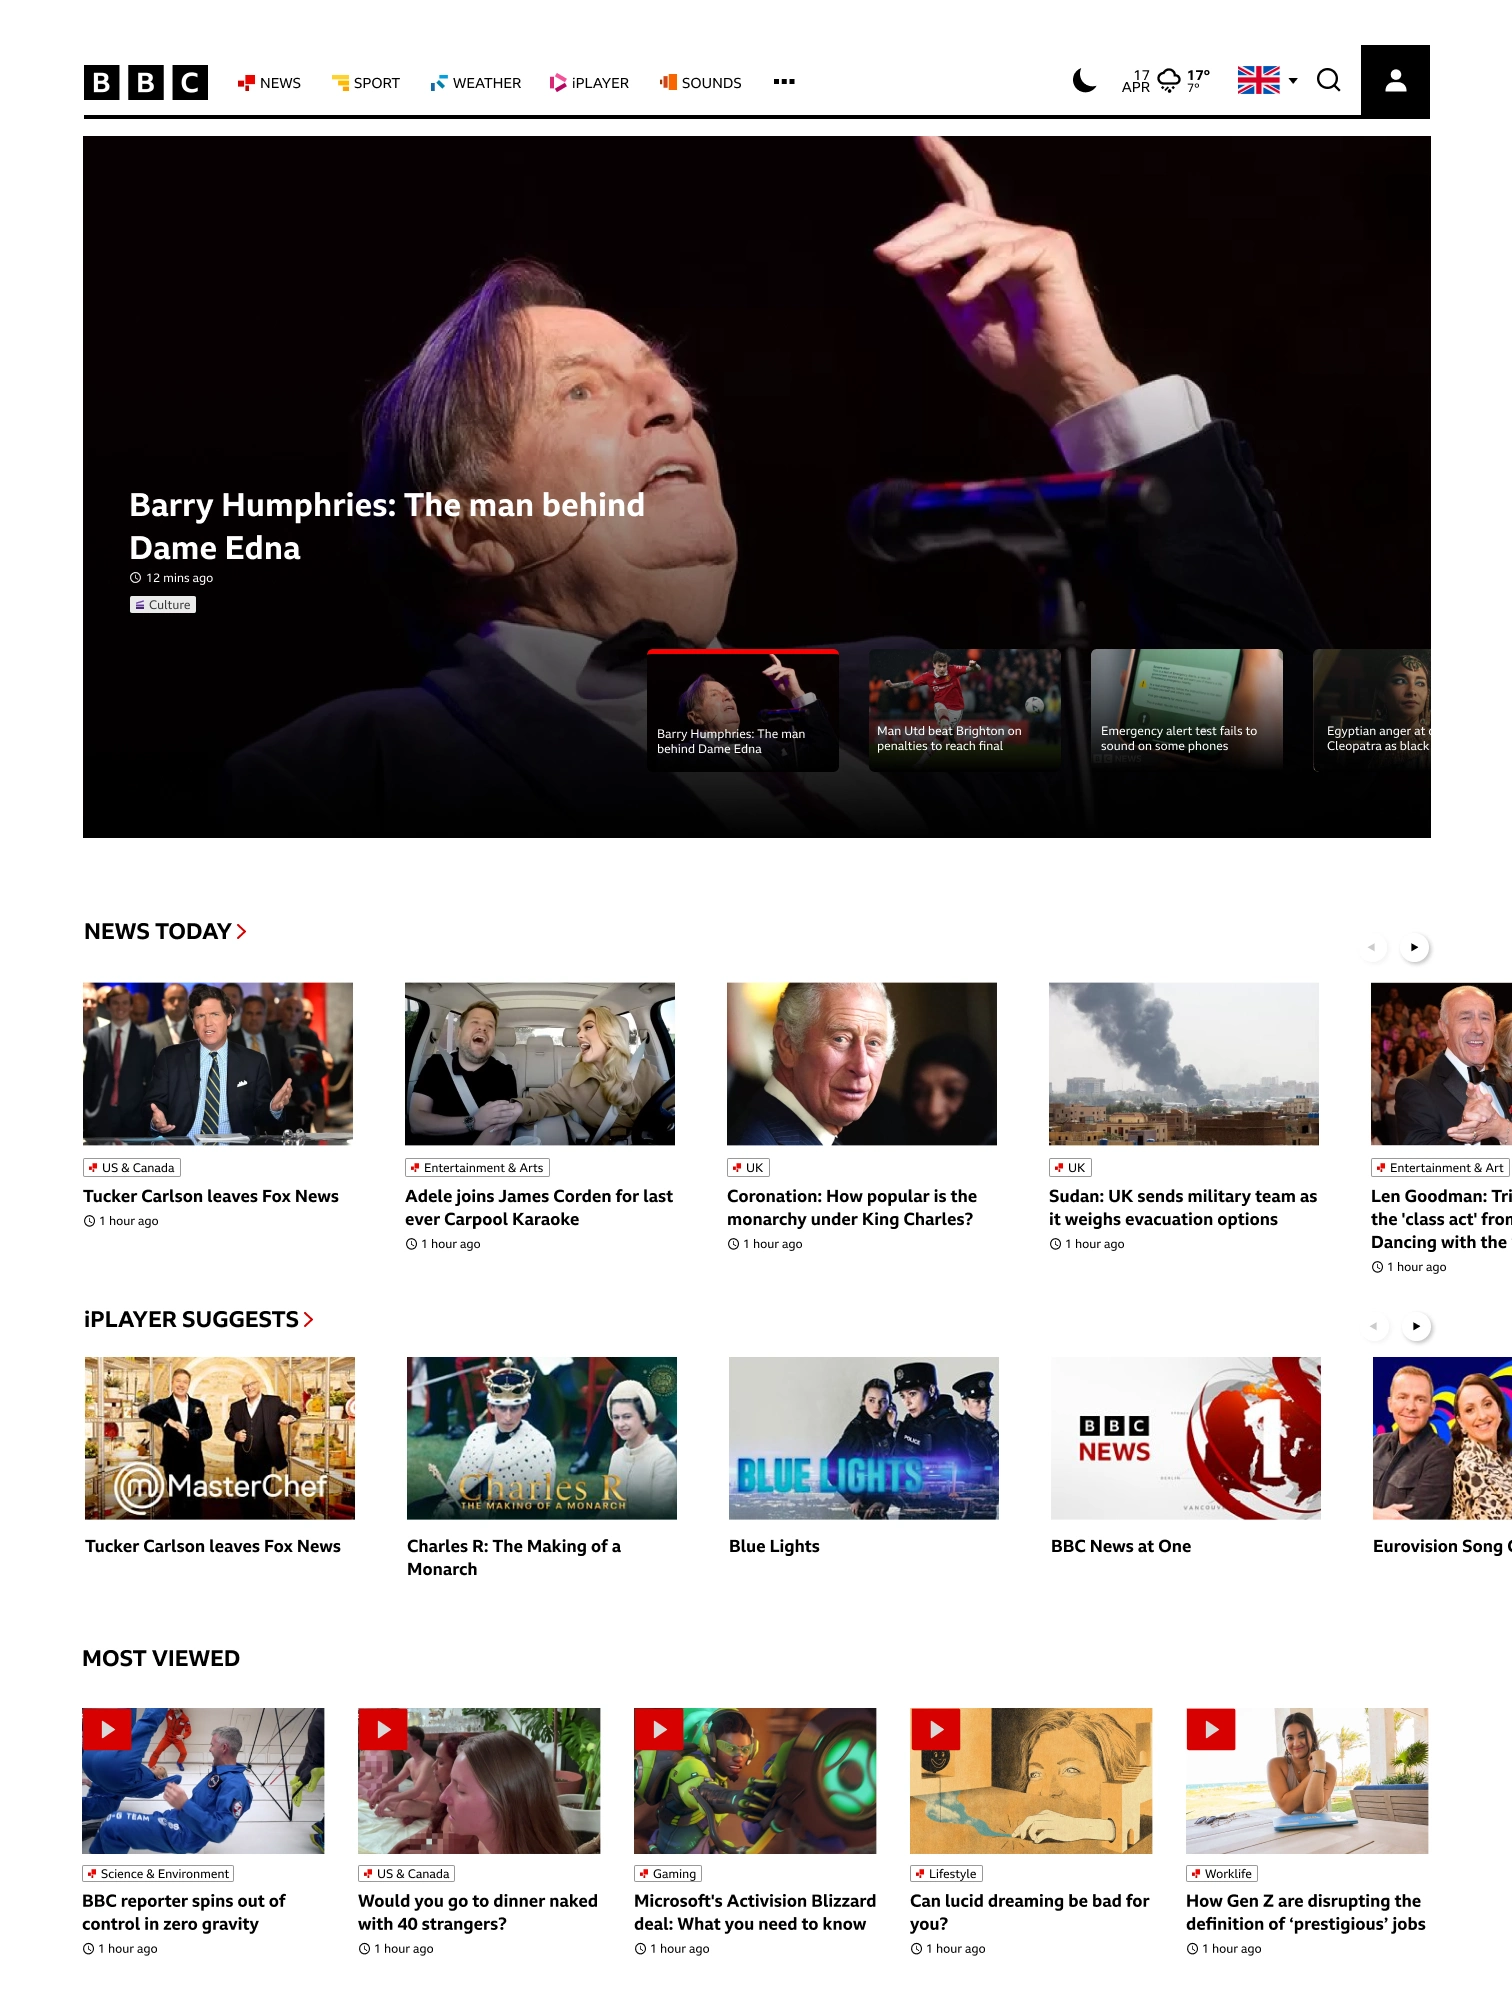1512x2016 pixels.
Task: Expand the News Today section chevron
Action: click(x=241, y=931)
